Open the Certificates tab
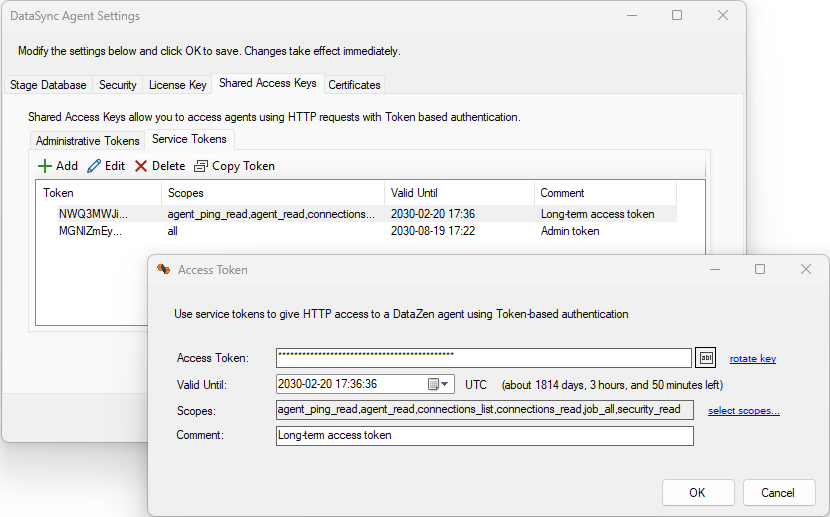Screen dimensions: 830x517 click(354, 85)
